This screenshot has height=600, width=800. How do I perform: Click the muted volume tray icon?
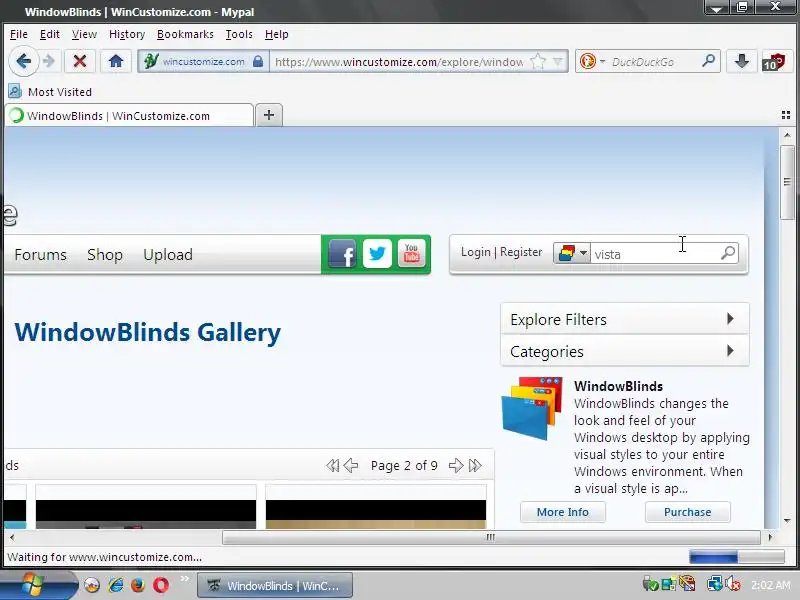coord(733,585)
